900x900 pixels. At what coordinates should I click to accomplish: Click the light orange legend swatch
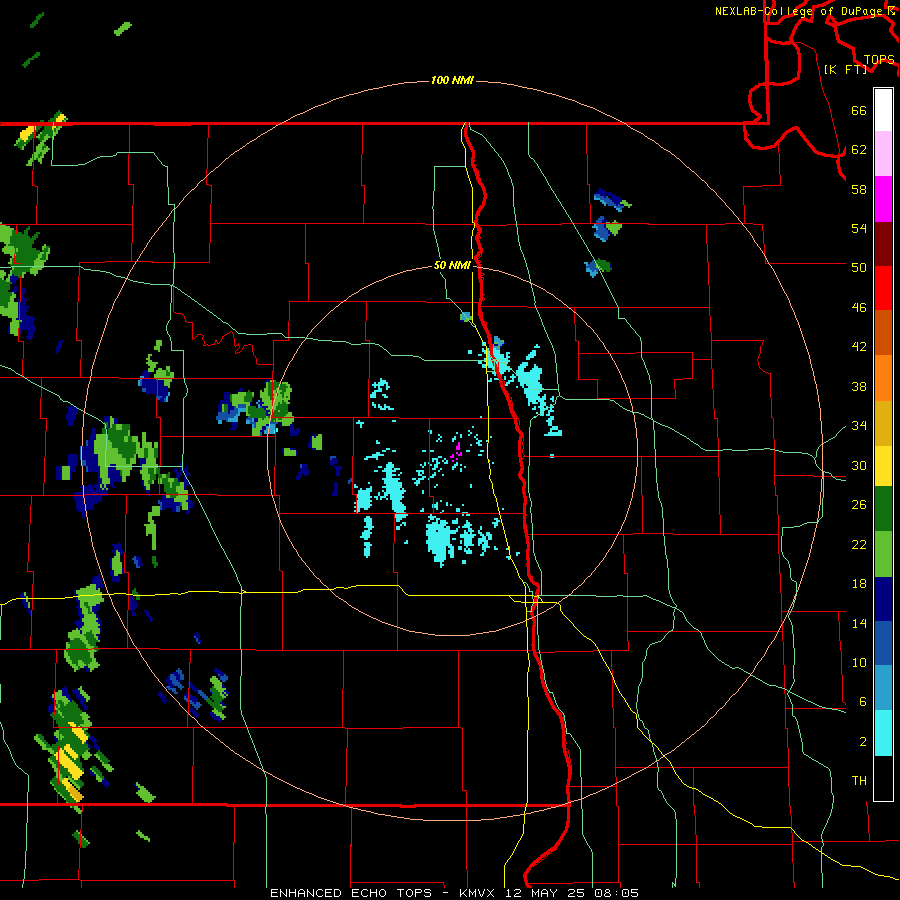[883, 378]
